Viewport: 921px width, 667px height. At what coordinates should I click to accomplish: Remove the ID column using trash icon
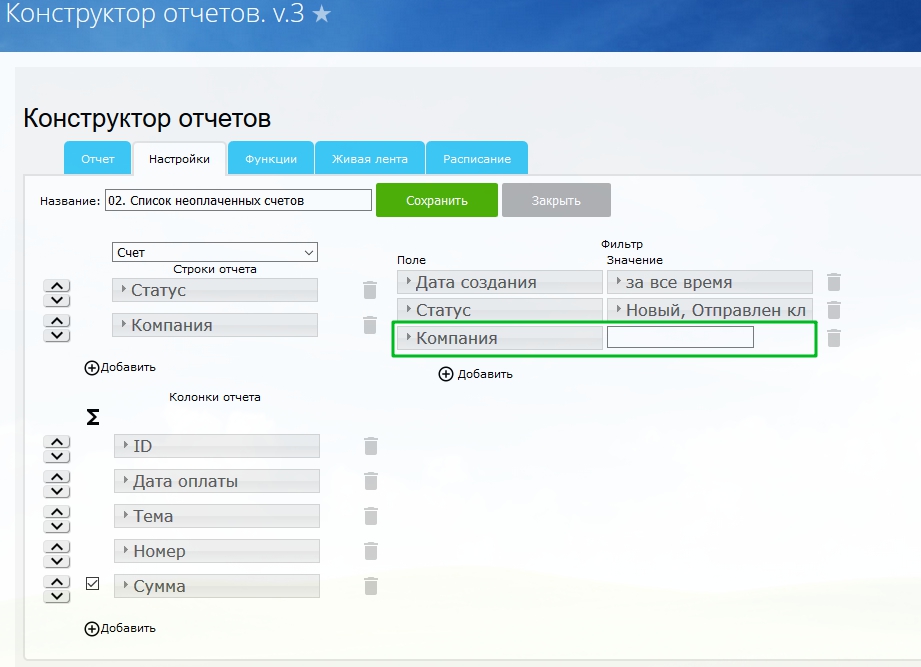click(371, 446)
